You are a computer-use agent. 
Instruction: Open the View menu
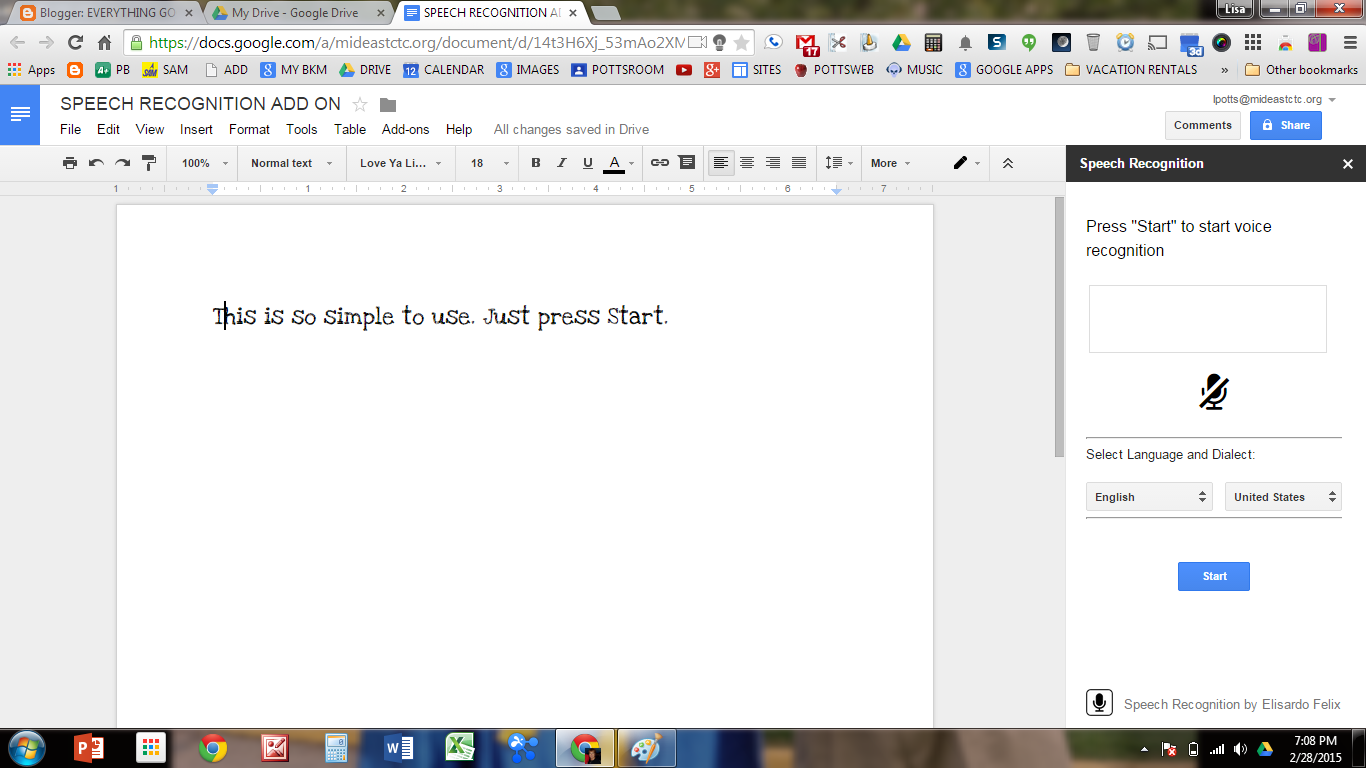pyautogui.click(x=150, y=129)
